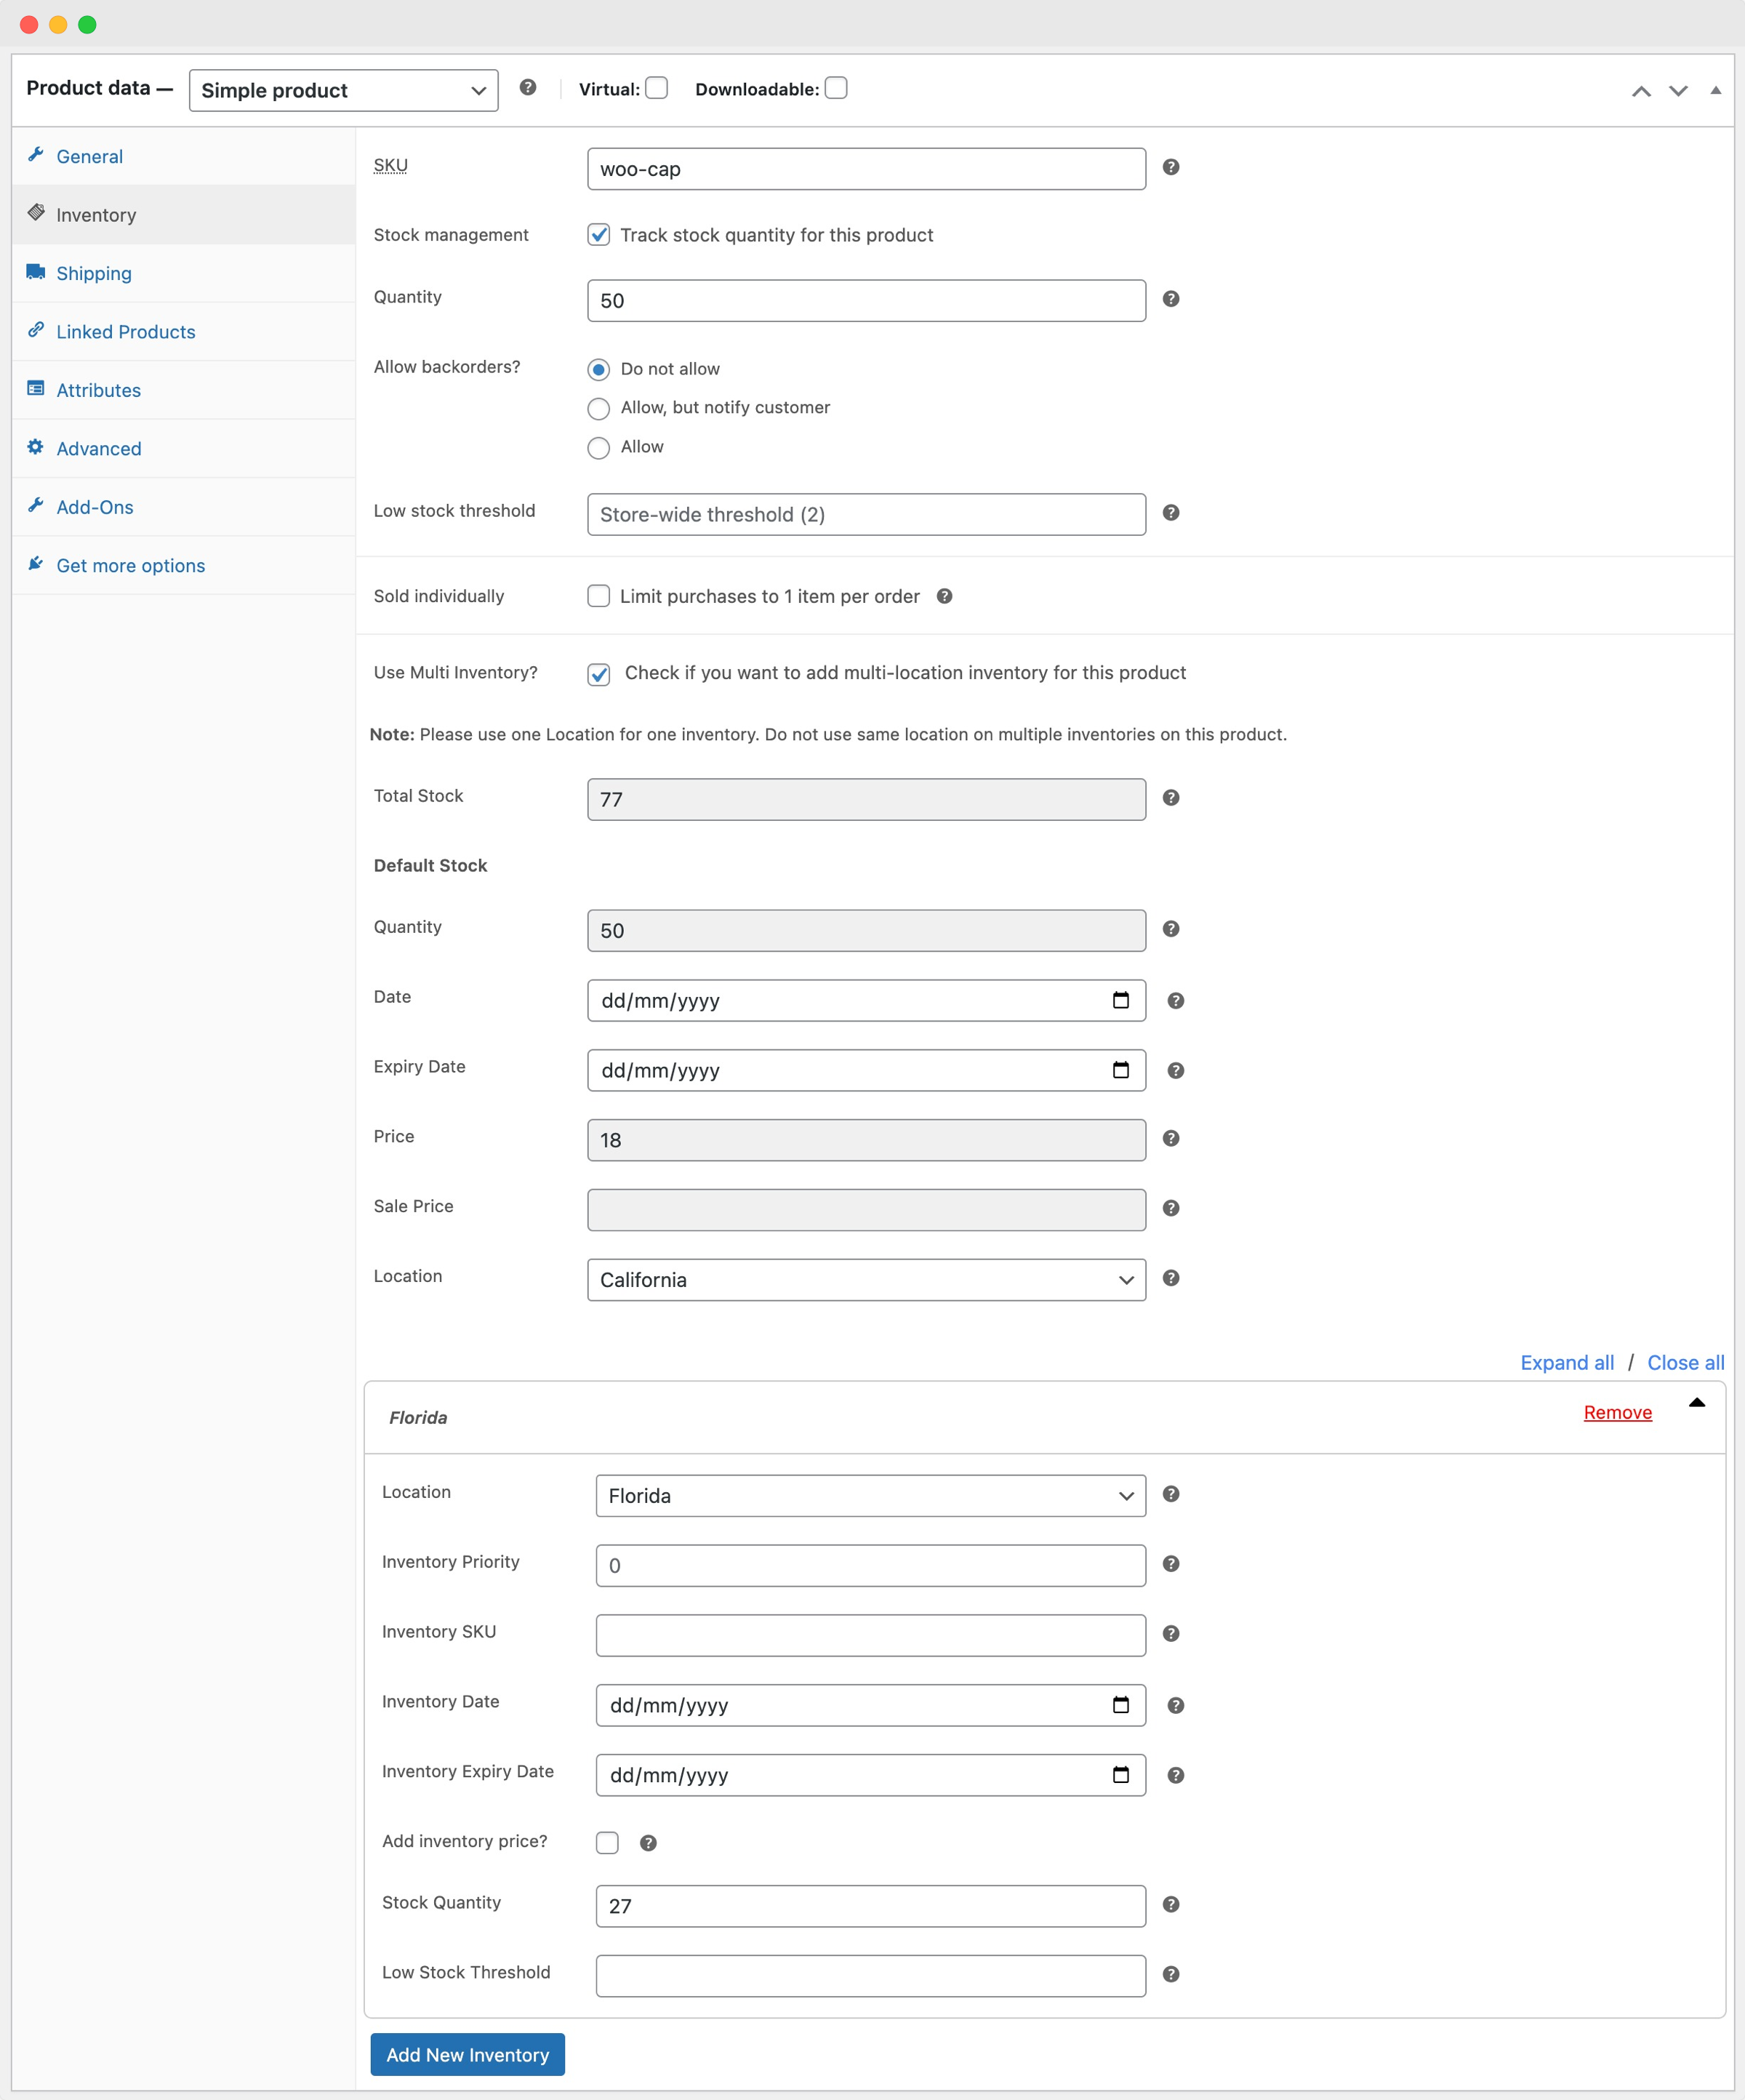Click the help icon beside Low stock threshold
This screenshot has width=1745, height=2100.
tap(1171, 513)
